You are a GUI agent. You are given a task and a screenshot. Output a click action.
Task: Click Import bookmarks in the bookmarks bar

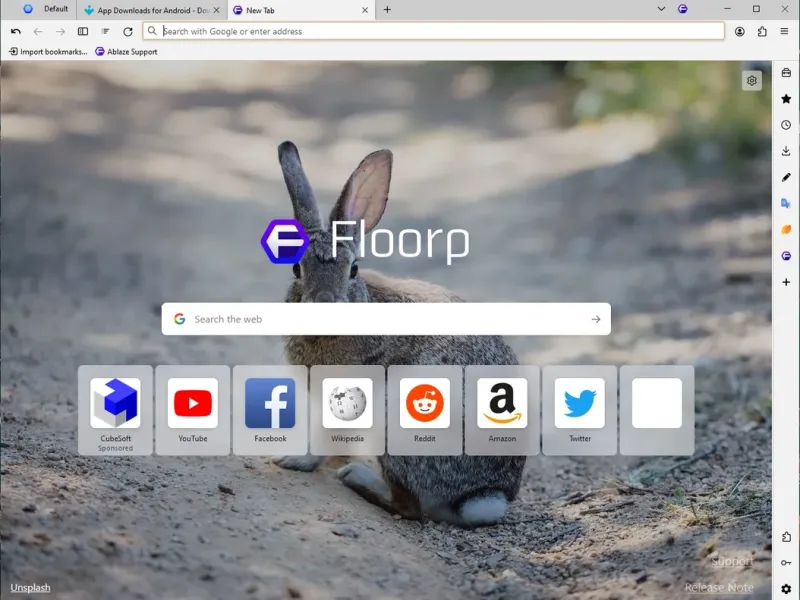[48, 52]
